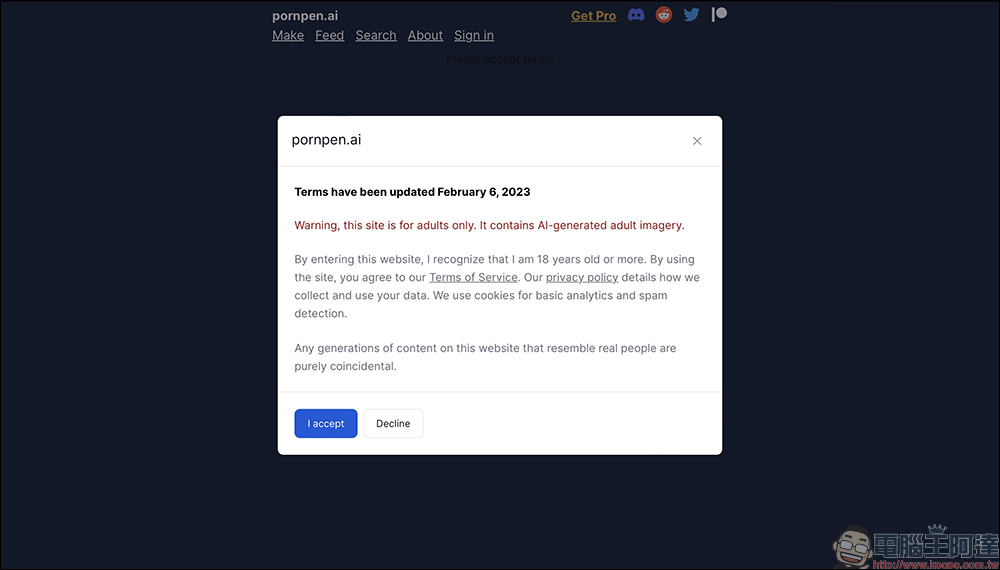
Task: Click the Decline button
Action: (x=393, y=423)
